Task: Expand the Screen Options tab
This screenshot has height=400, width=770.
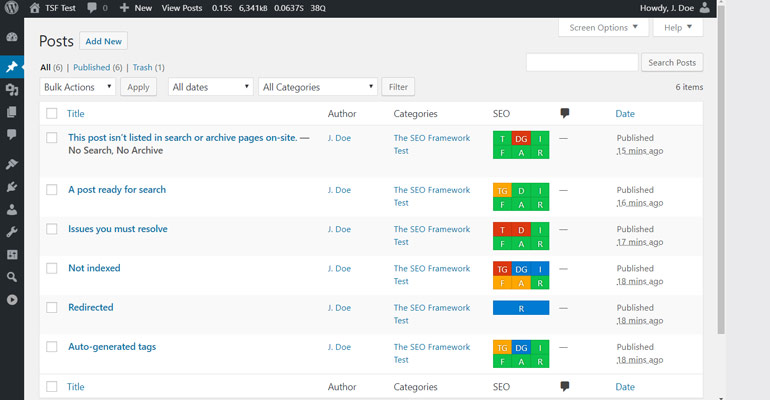Action: click(x=603, y=28)
